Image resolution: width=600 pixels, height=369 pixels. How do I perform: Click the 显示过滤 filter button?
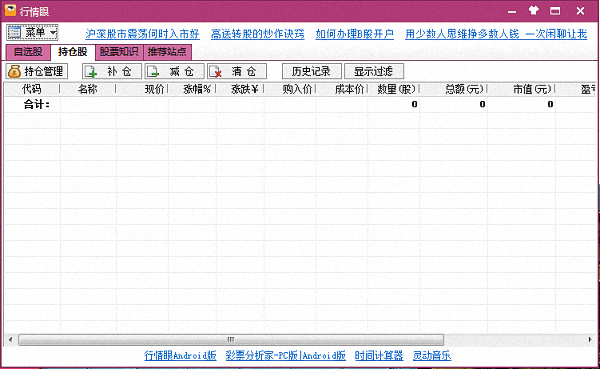[x=374, y=72]
